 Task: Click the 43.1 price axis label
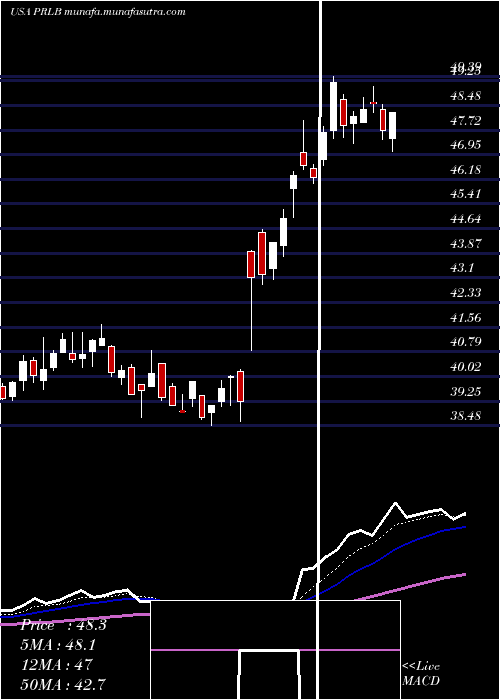click(x=462, y=268)
